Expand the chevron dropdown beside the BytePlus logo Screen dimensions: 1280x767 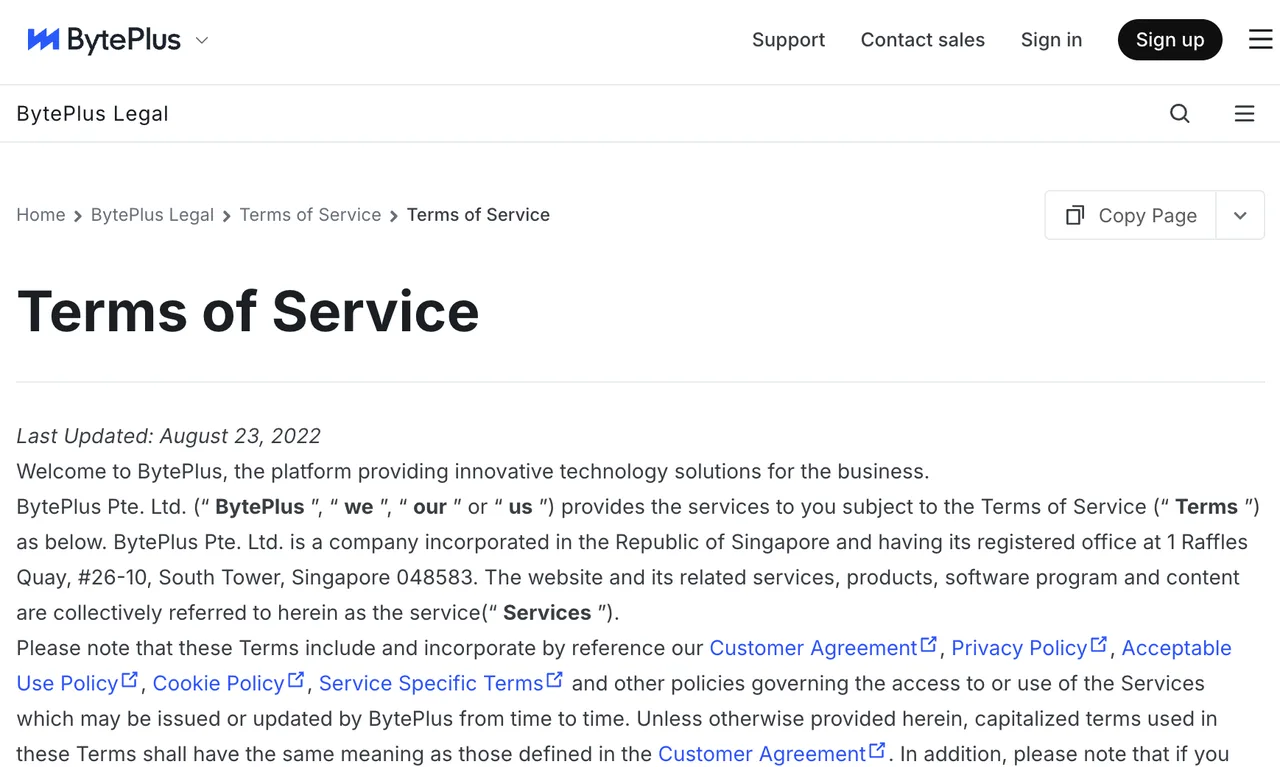[x=202, y=40]
